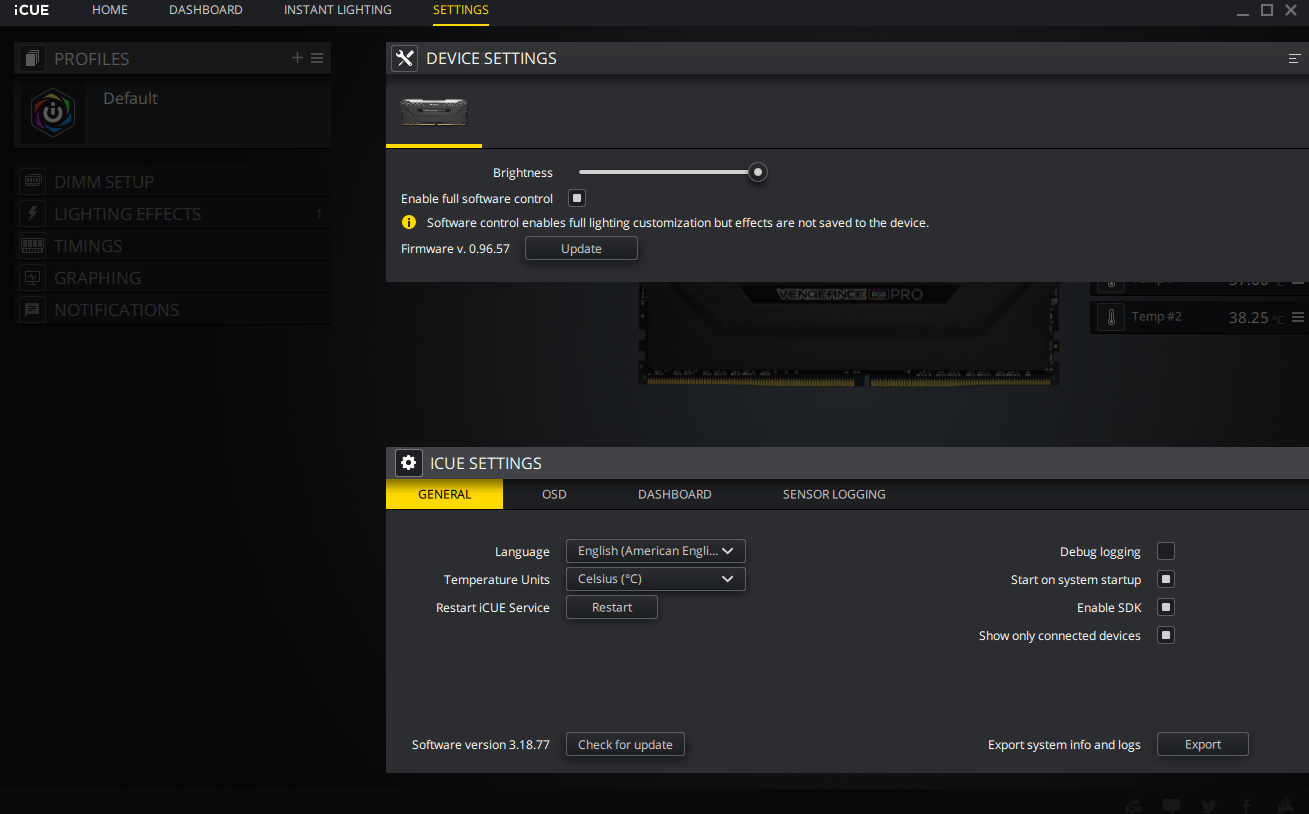Click the Export system info button

click(x=1203, y=744)
